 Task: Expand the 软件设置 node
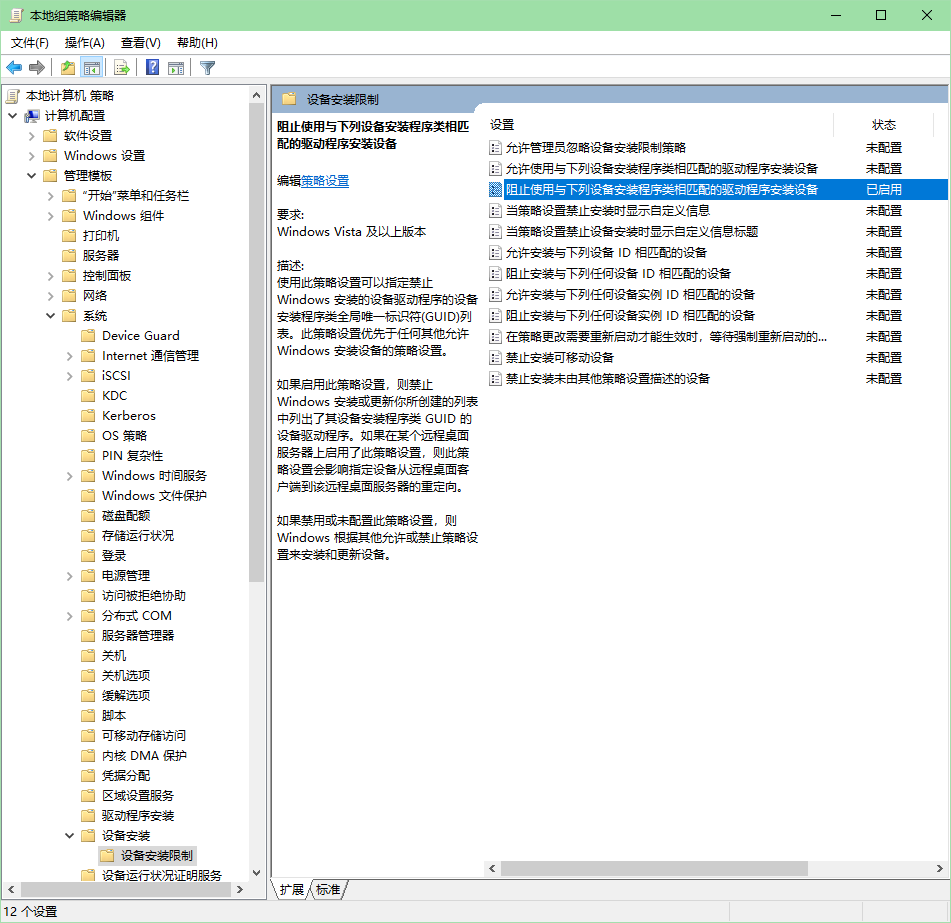(x=32, y=136)
